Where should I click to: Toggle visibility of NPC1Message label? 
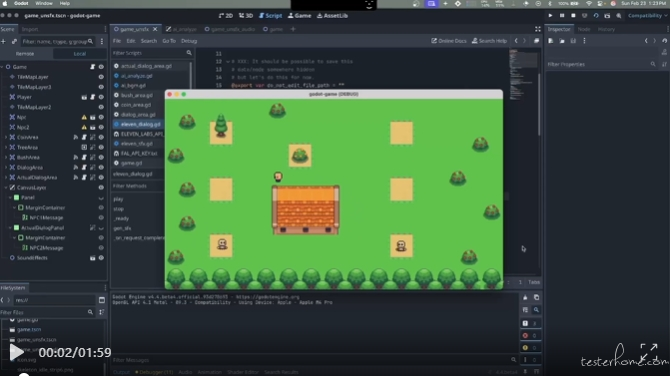pos(101,217)
